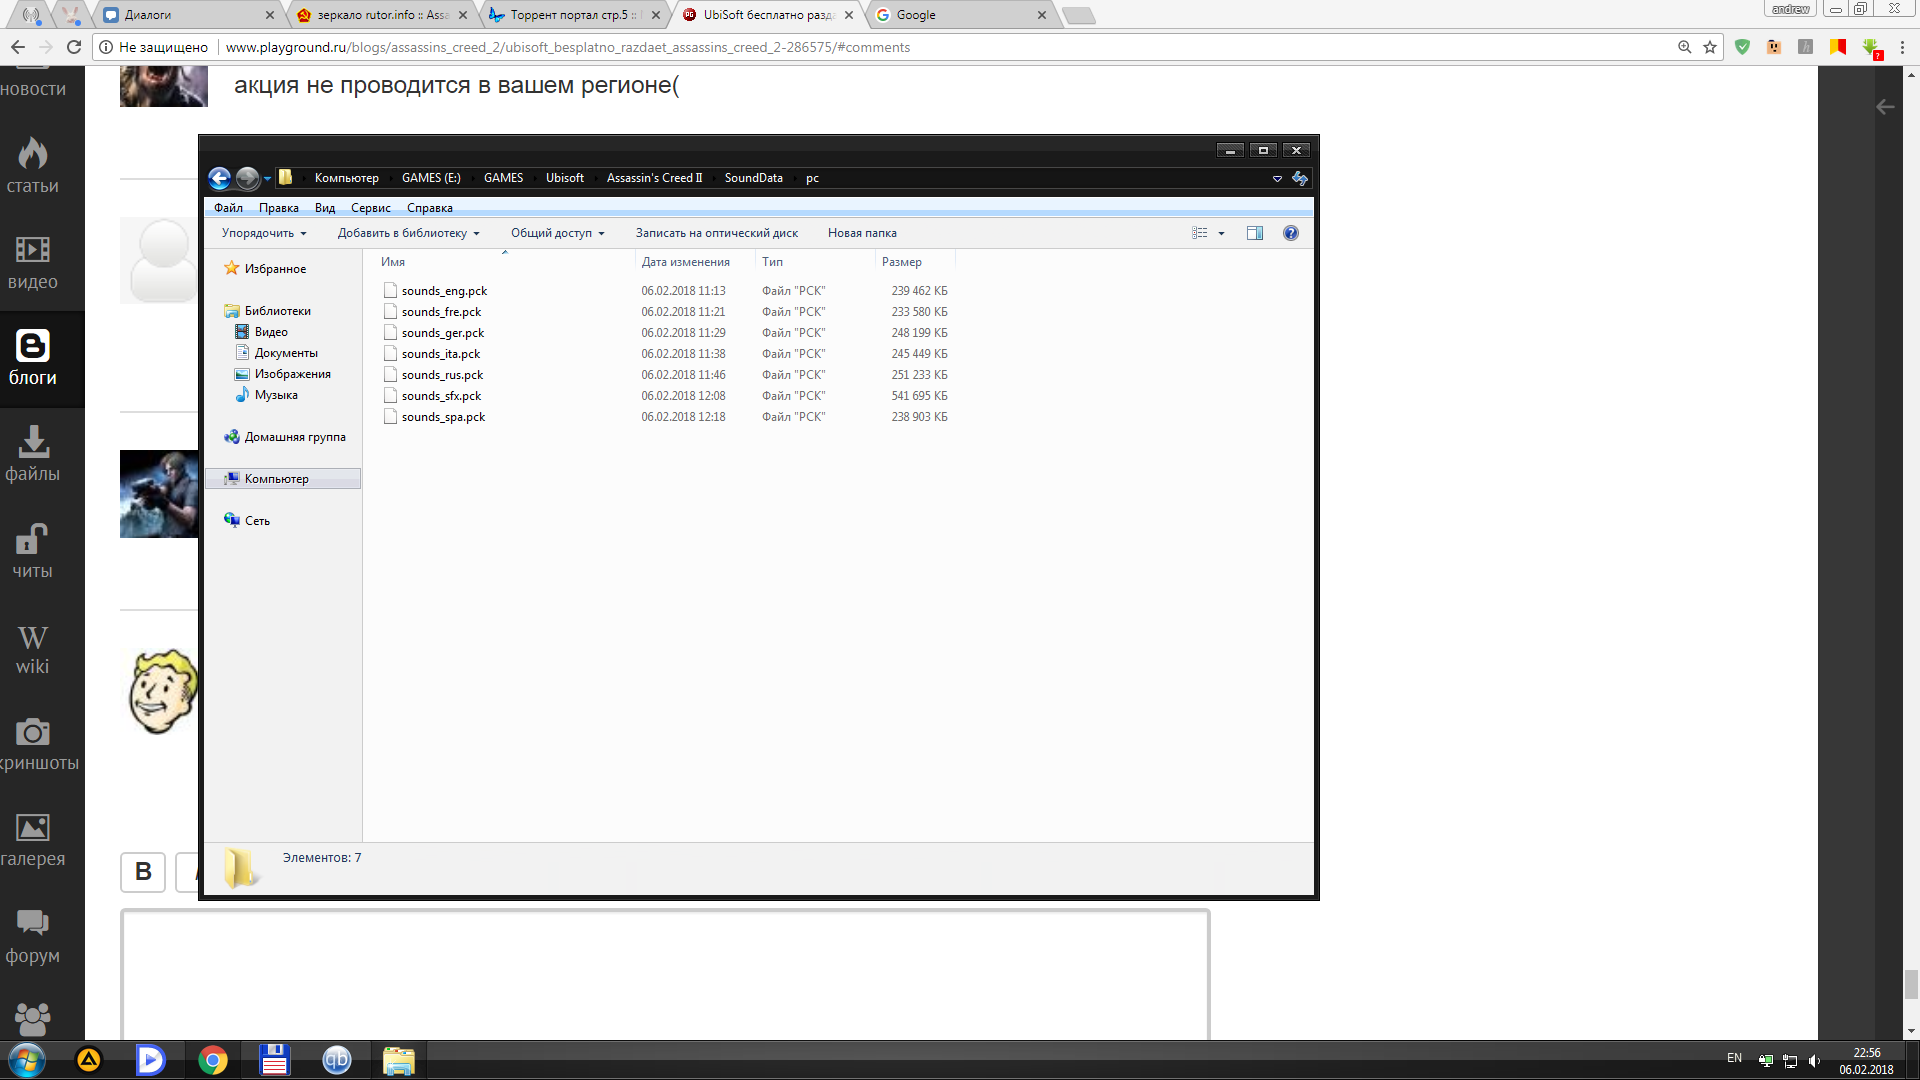Open the Правка menu

coord(278,208)
